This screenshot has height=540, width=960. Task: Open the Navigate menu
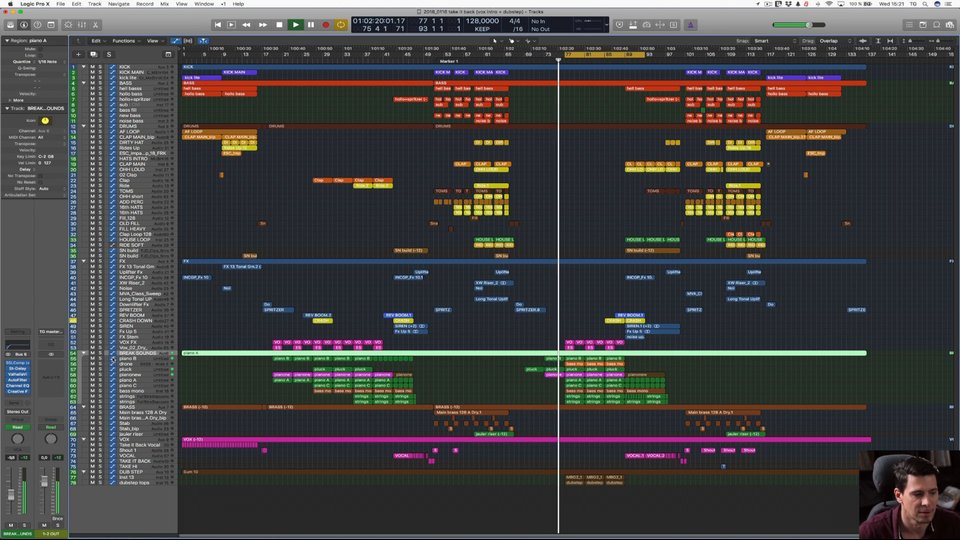pyautogui.click(x=119, y=4)
